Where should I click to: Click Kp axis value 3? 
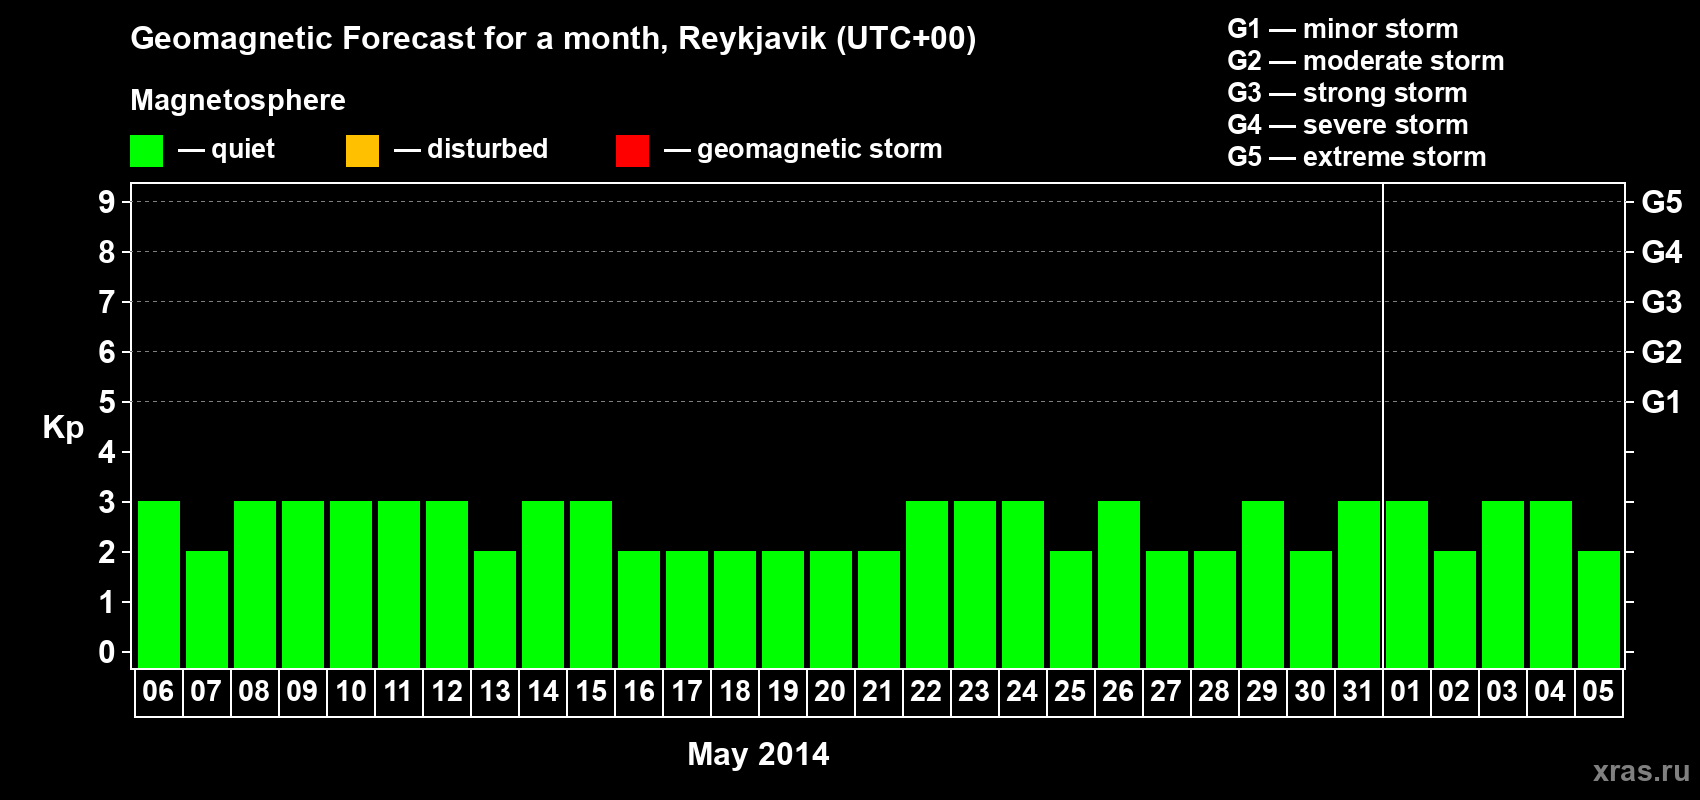pyautogui.click(x=107, y=502)
